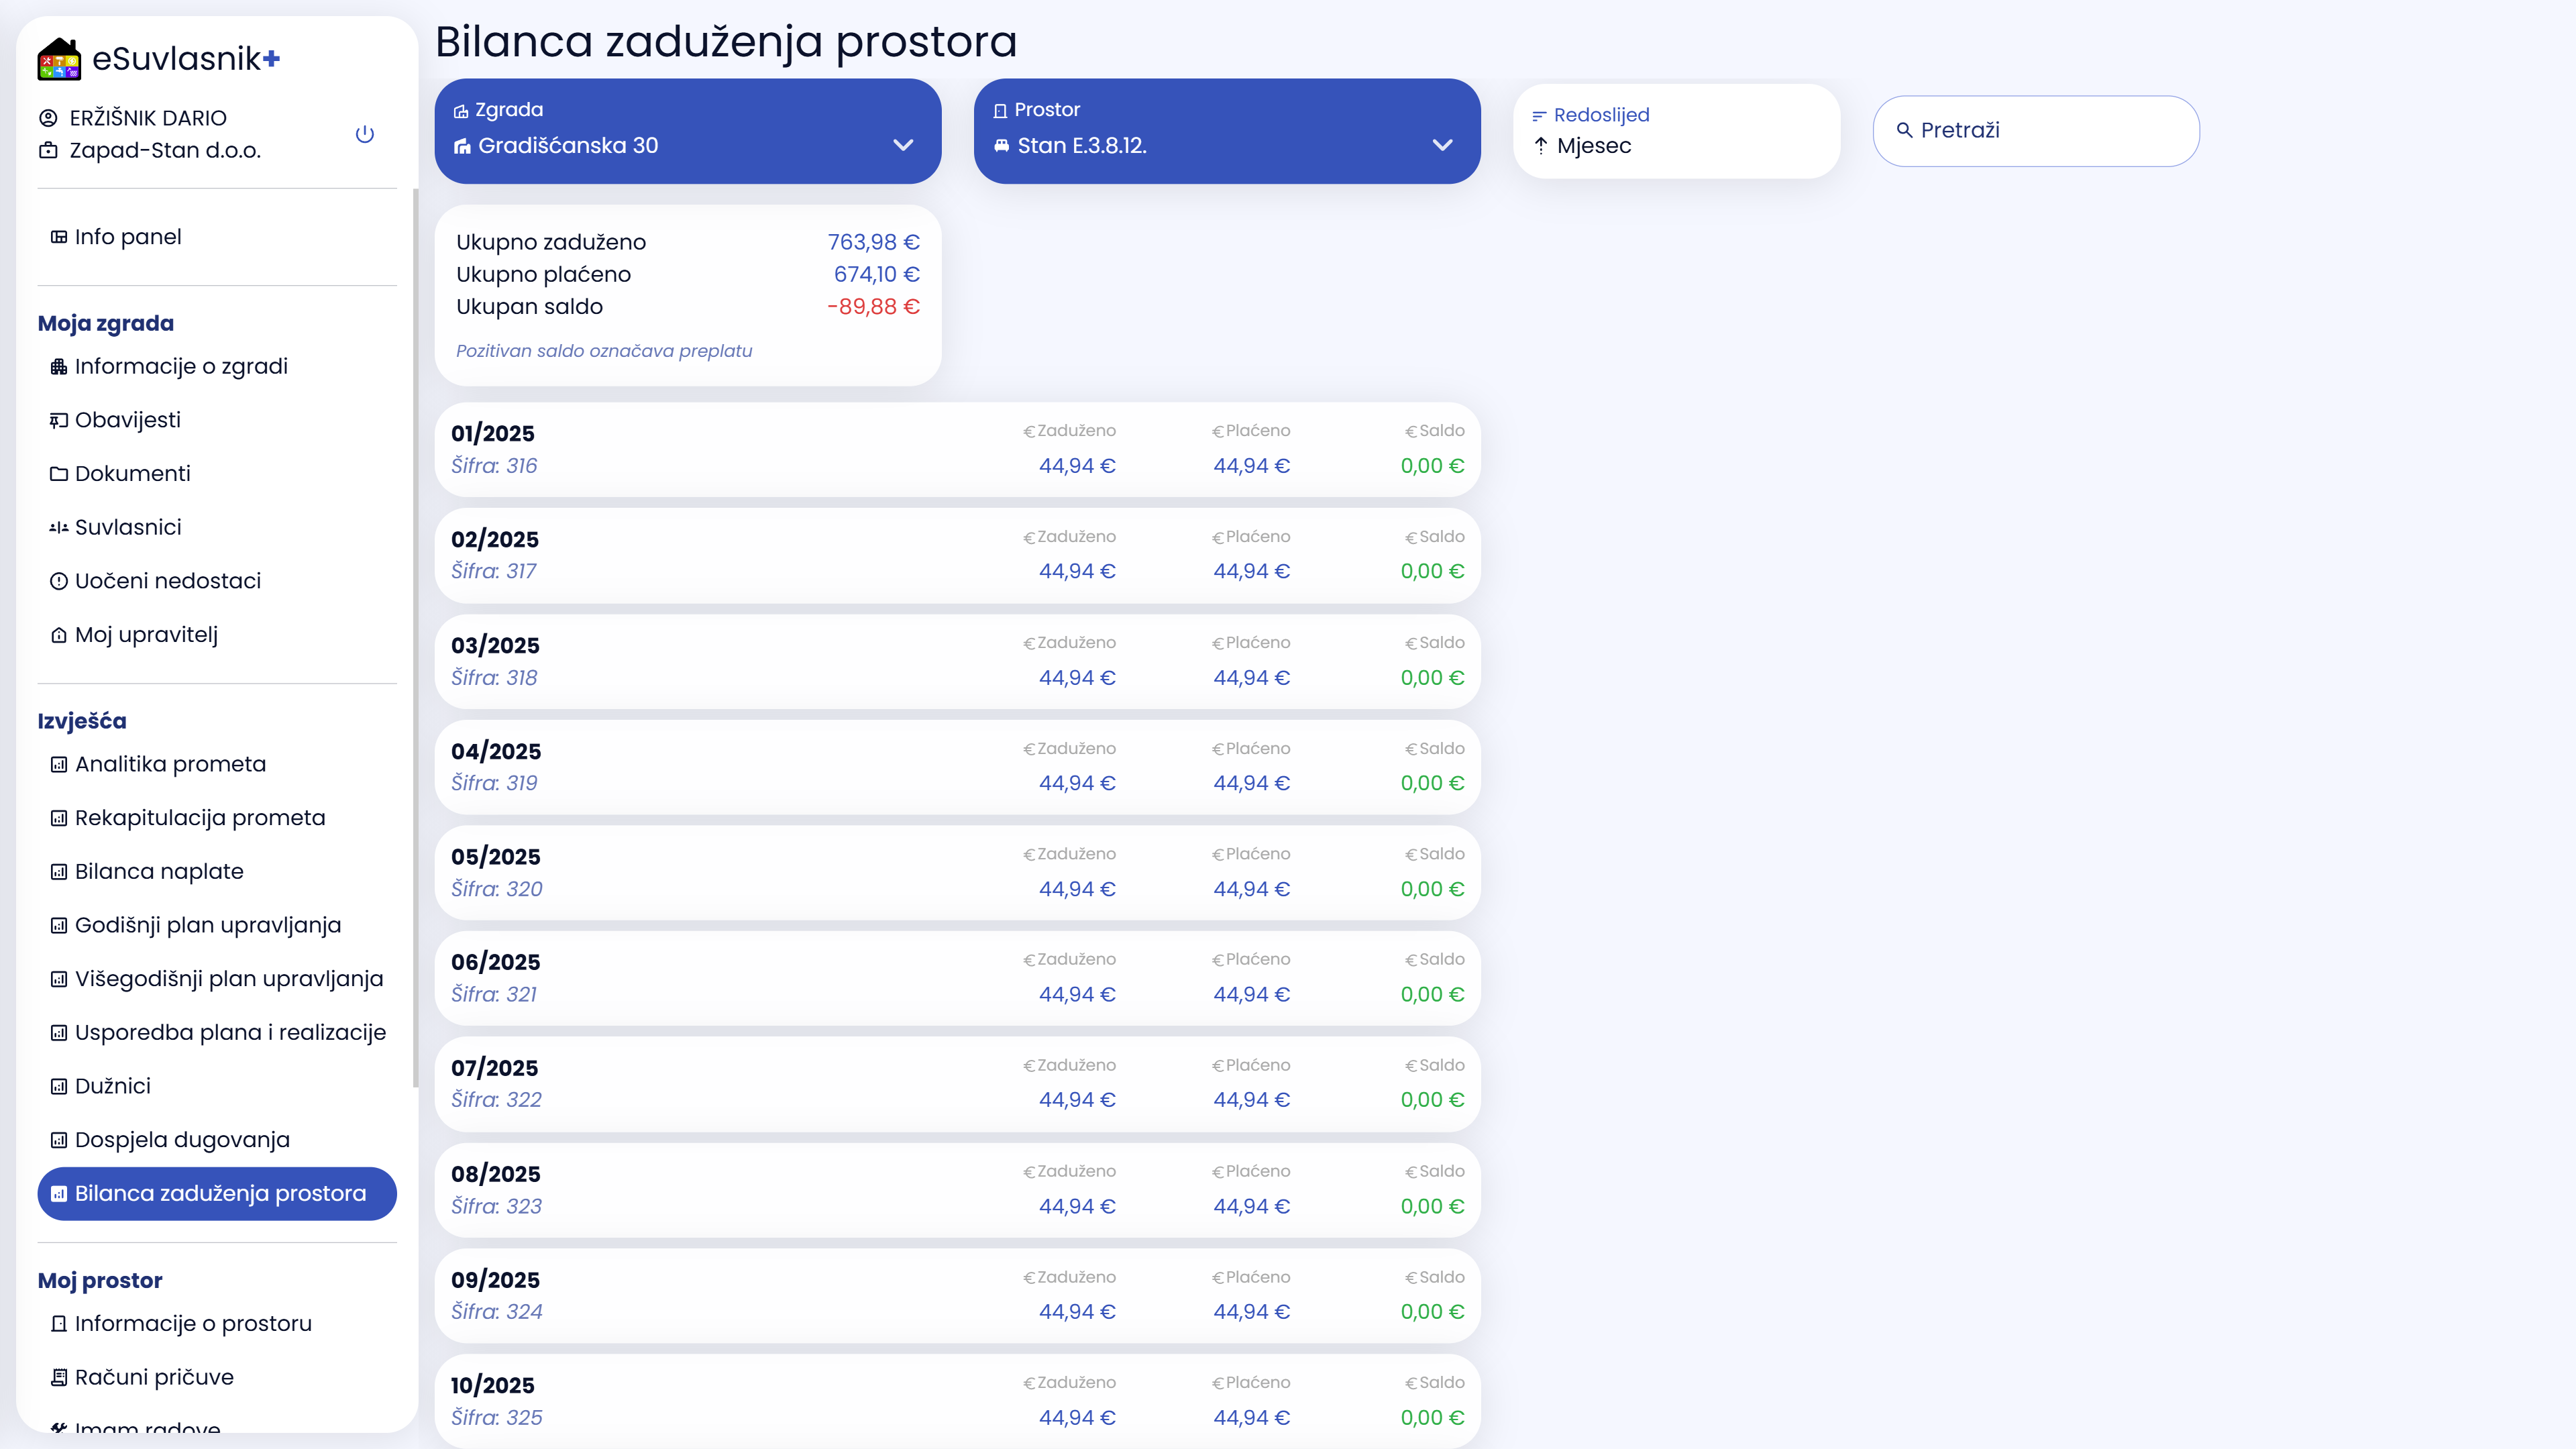Open the Gradišćanska 30 building selector
2576x1449 pixels.
click(x=688, y=131)
